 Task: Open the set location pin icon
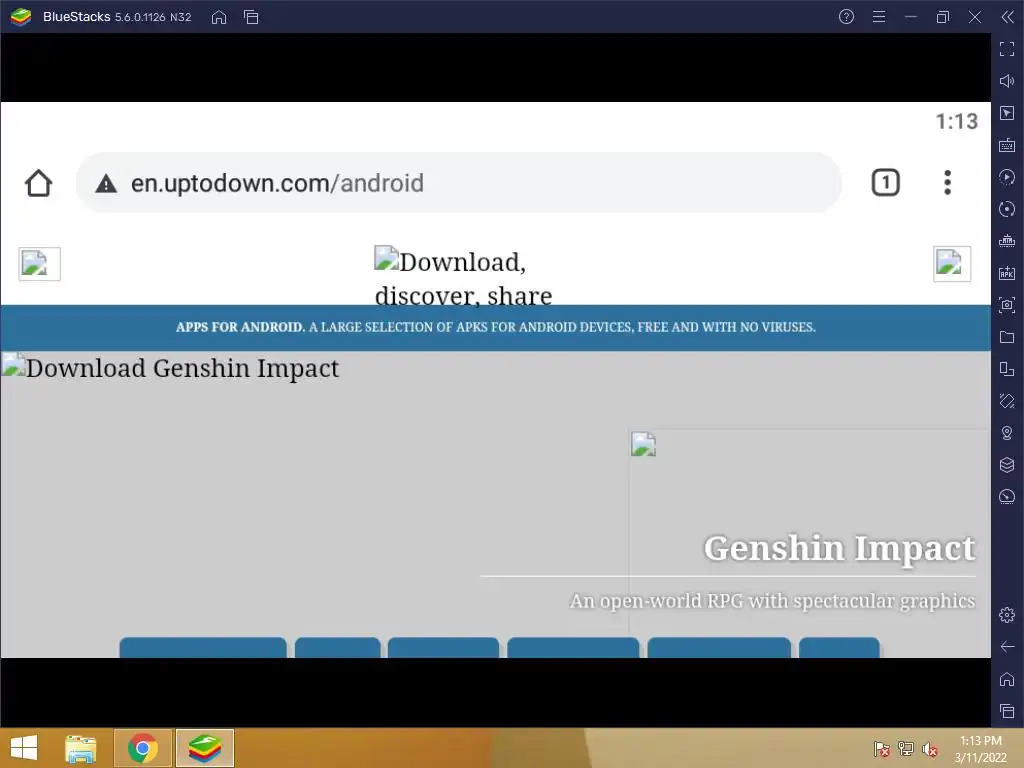coord(1006,433)
